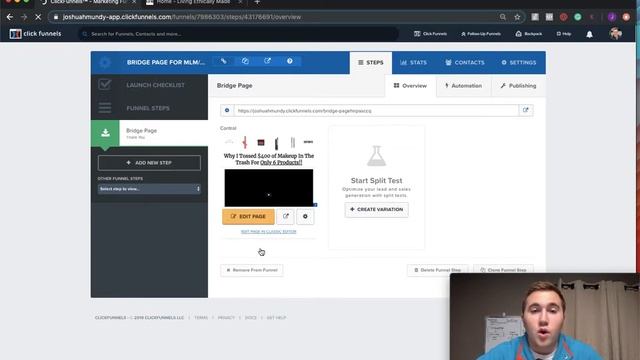Click the browser address bar URL
The image size is (640, 360).
(x=182, y=17)
